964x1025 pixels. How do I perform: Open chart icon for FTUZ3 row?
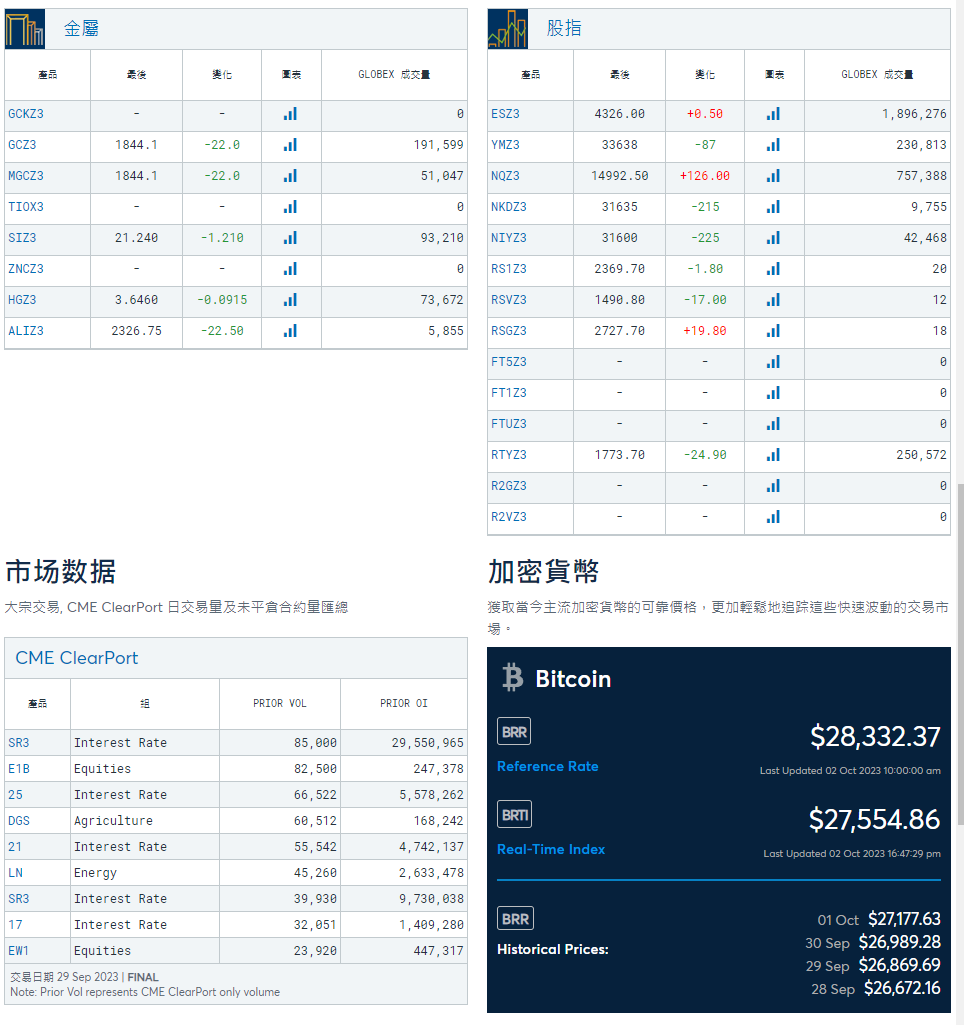(x=773, y=424)
